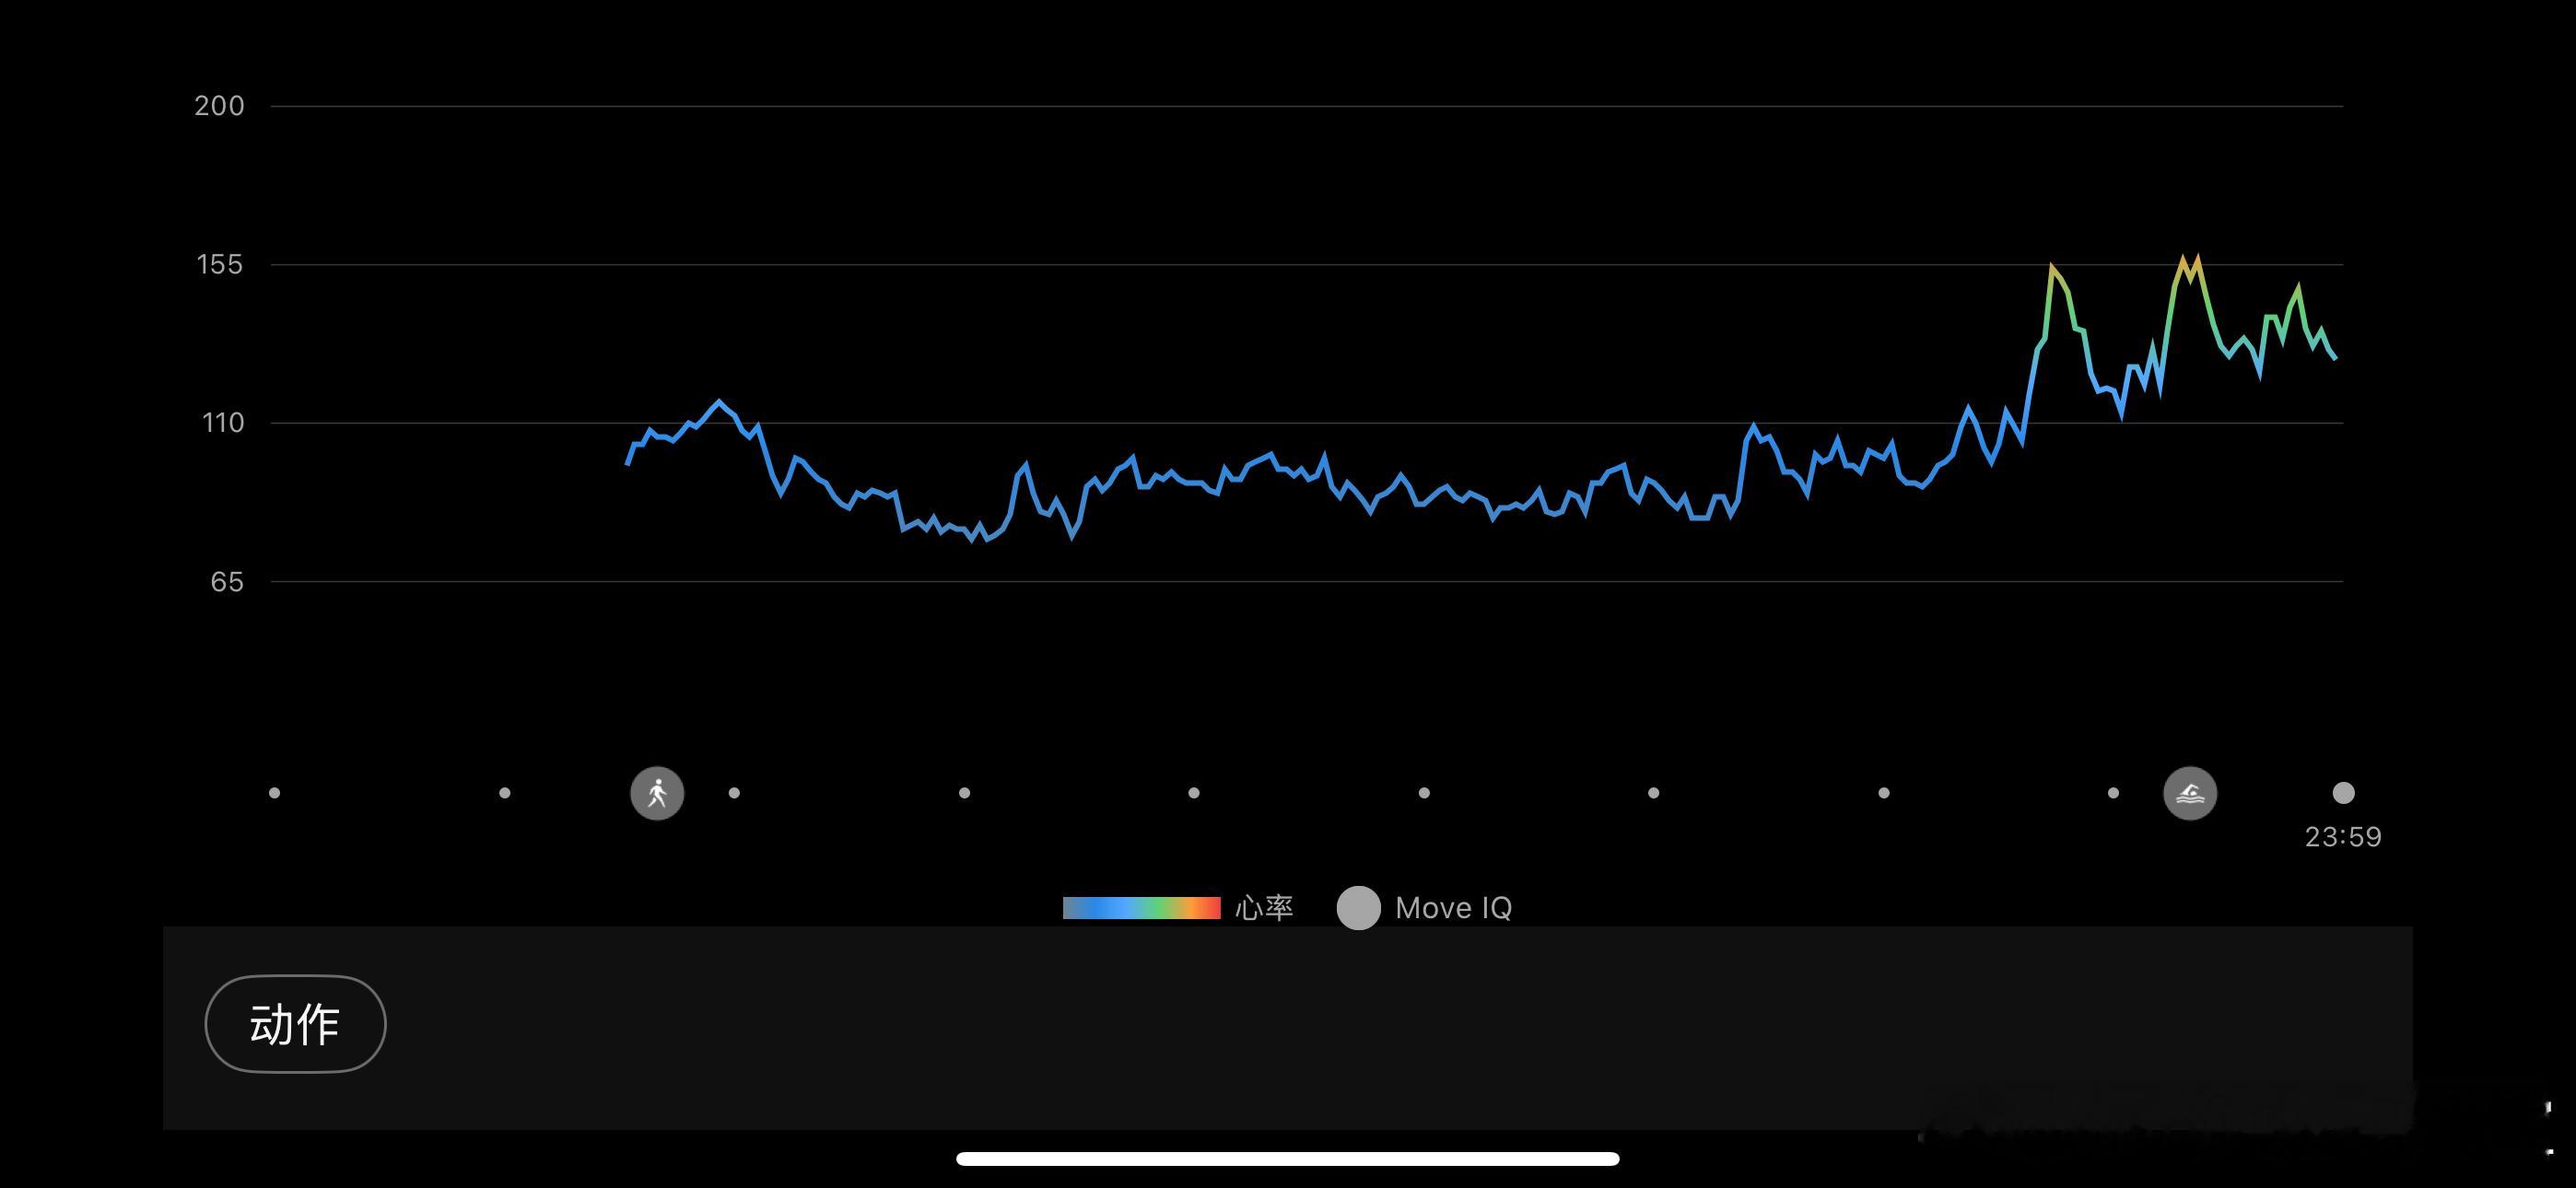Tap the 110 y-axis label
This screenshot has width=2576, height=1188.
coord(222,423)
